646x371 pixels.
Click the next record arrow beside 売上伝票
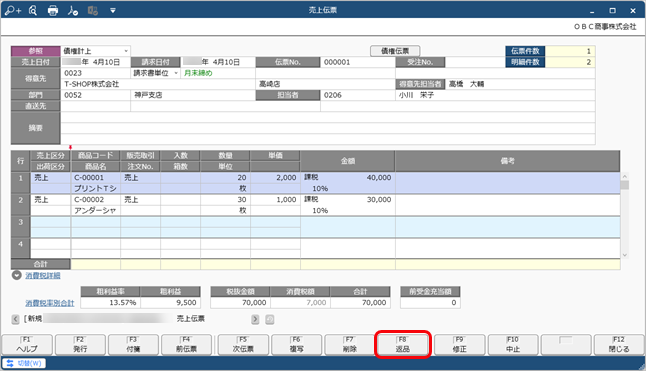(255, 319)
